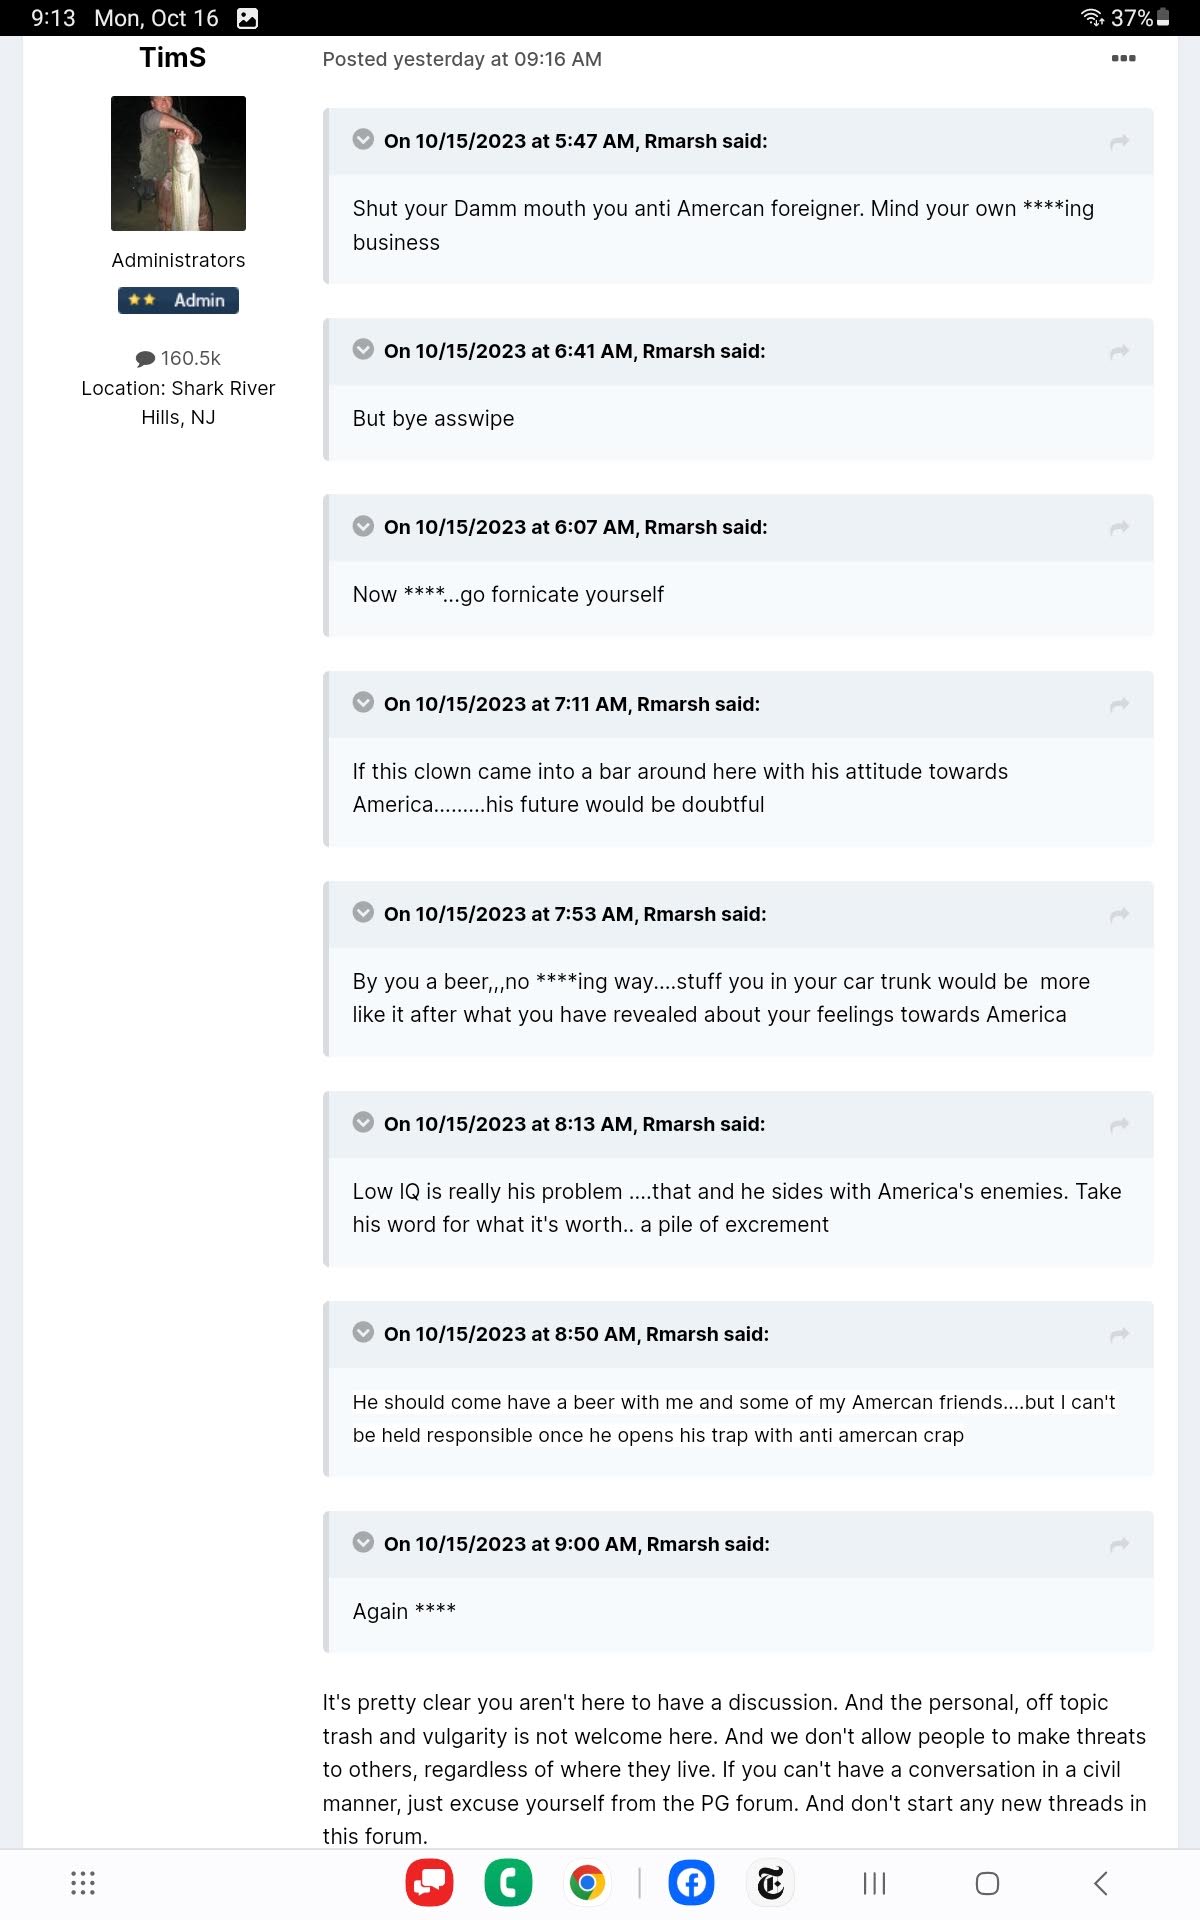Open the New York Times app
Screen dimensions: 1200x1920
tap(771, 1883)
